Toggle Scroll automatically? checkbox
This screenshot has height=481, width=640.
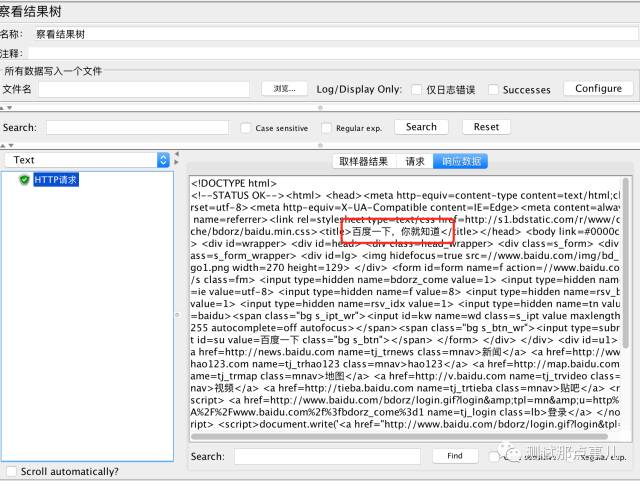(11, 472)
